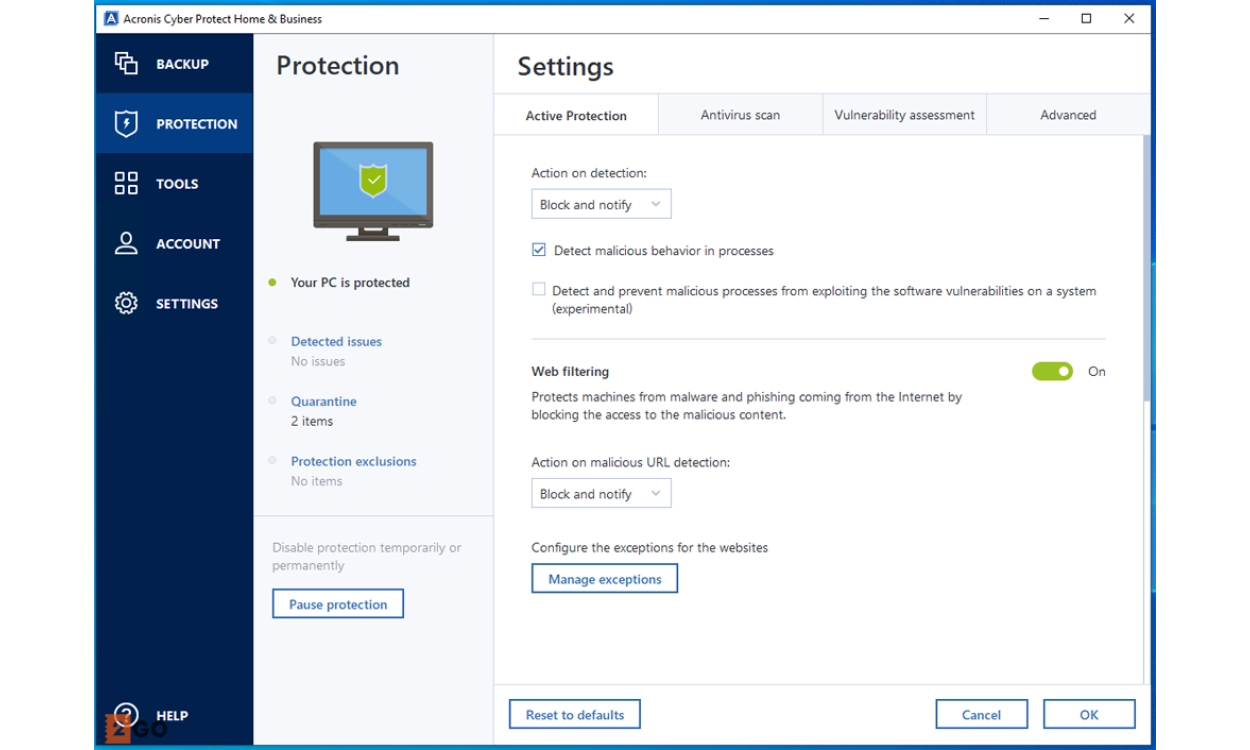This screenshot has width=1250, height=750.
Task: Open the Tools grid icon
Action: [126, 184]
